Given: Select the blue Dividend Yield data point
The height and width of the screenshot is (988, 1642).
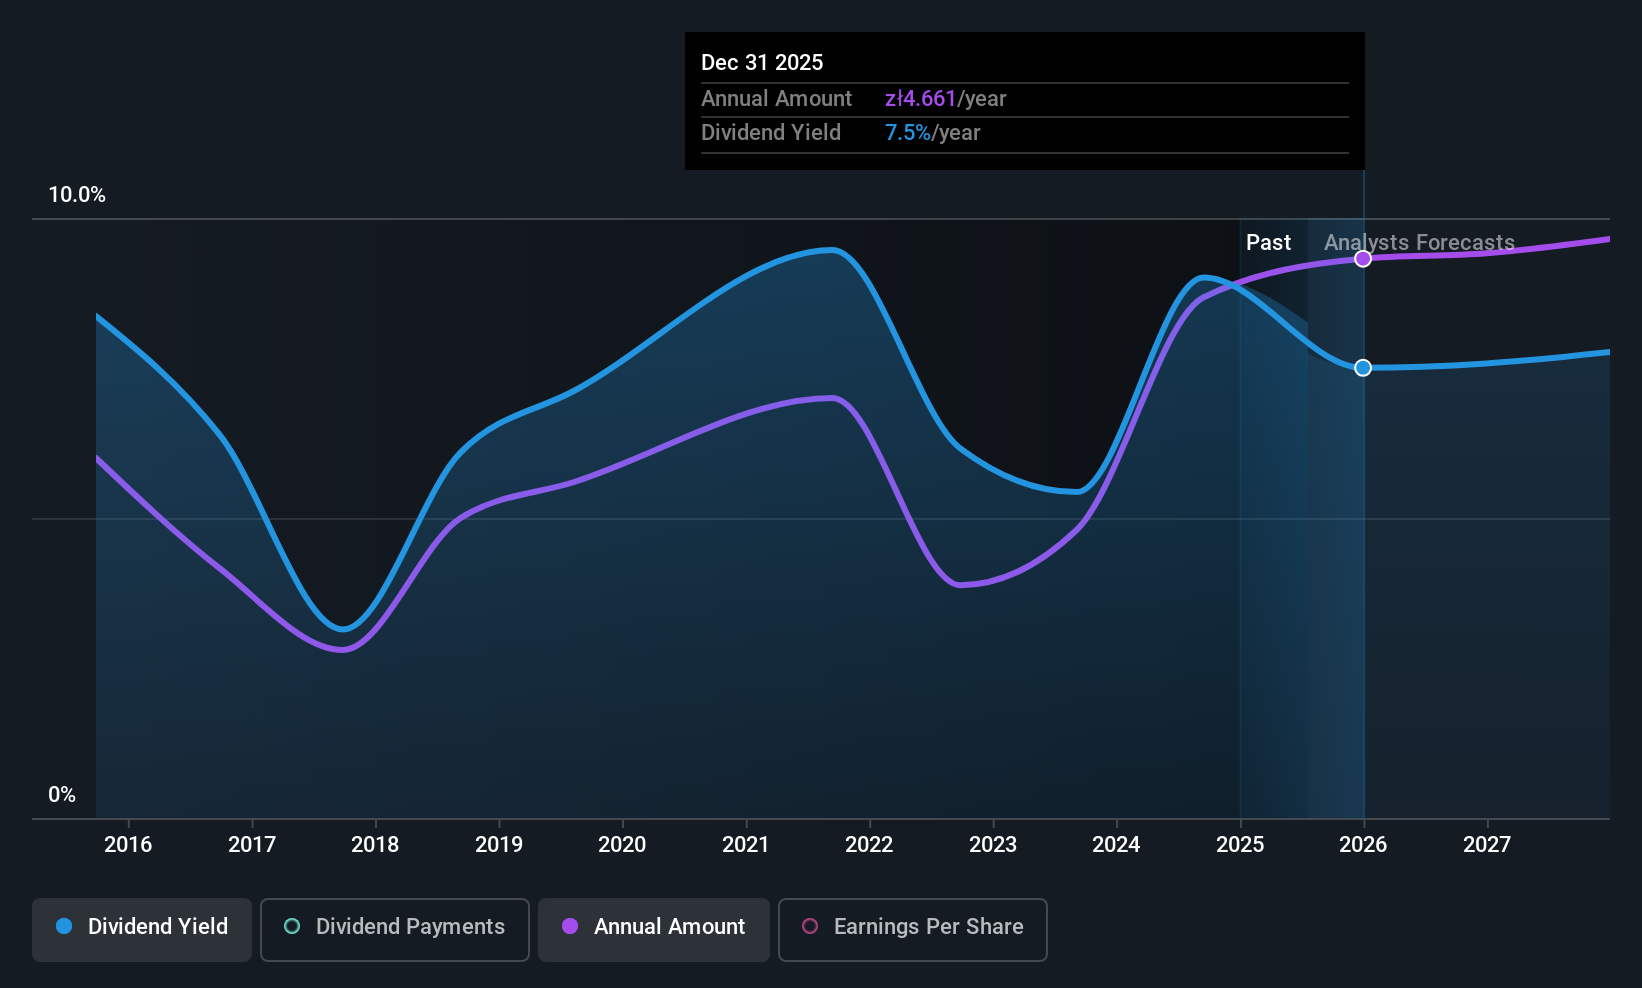Looking at the screenshot, I should point(1363,368).
